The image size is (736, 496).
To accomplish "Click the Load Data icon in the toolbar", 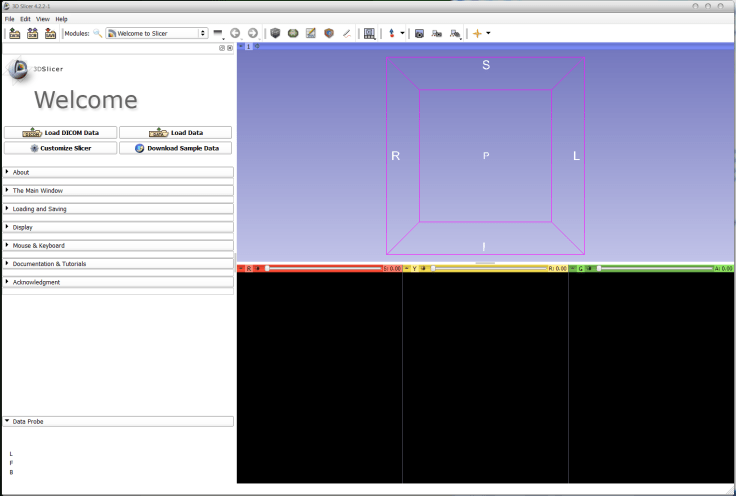I will tap(15, 33).
